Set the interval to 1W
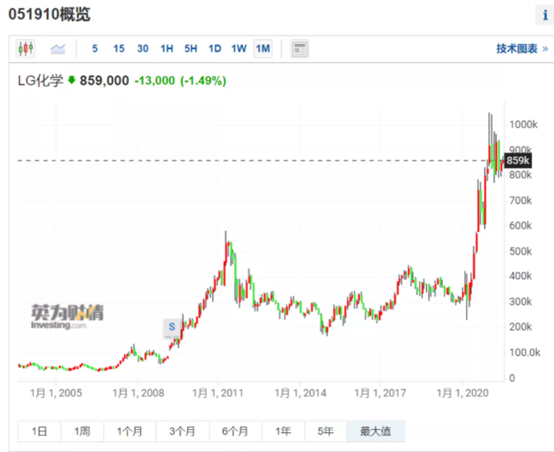The width and height of the screenshot is (554, 452). (x=239, y=48)
